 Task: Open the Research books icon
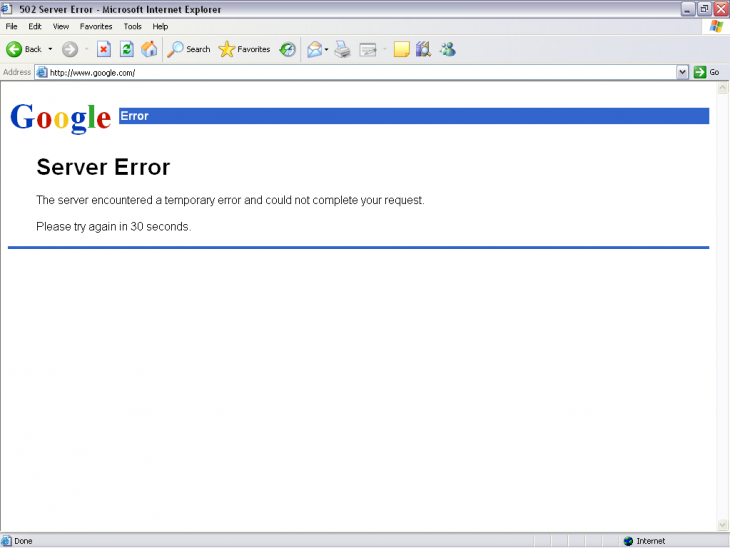tap(424, 49)
